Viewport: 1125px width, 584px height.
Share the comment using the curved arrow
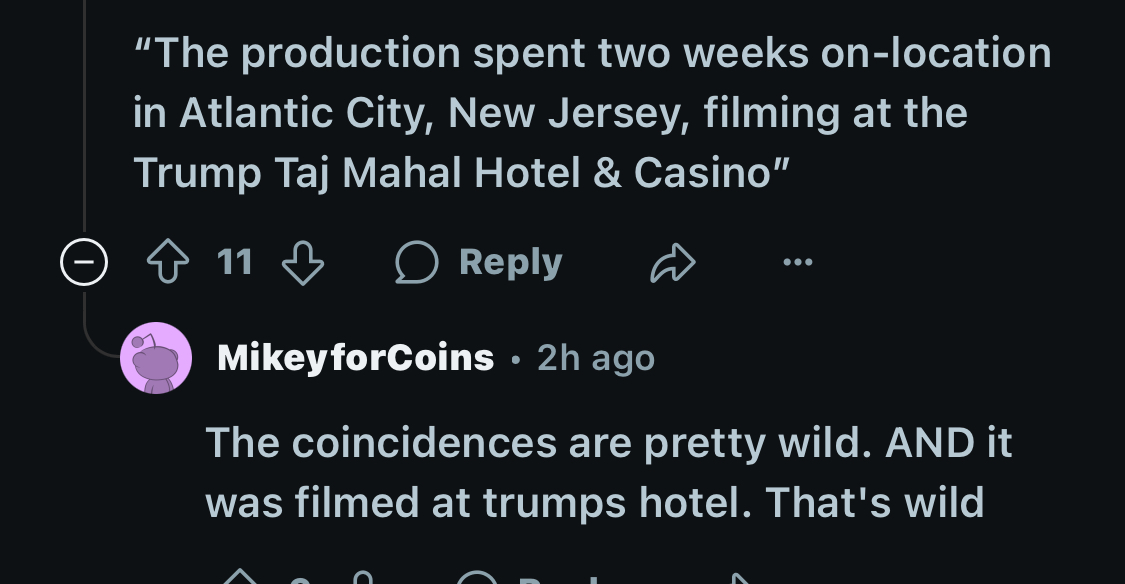pos(672,263)
